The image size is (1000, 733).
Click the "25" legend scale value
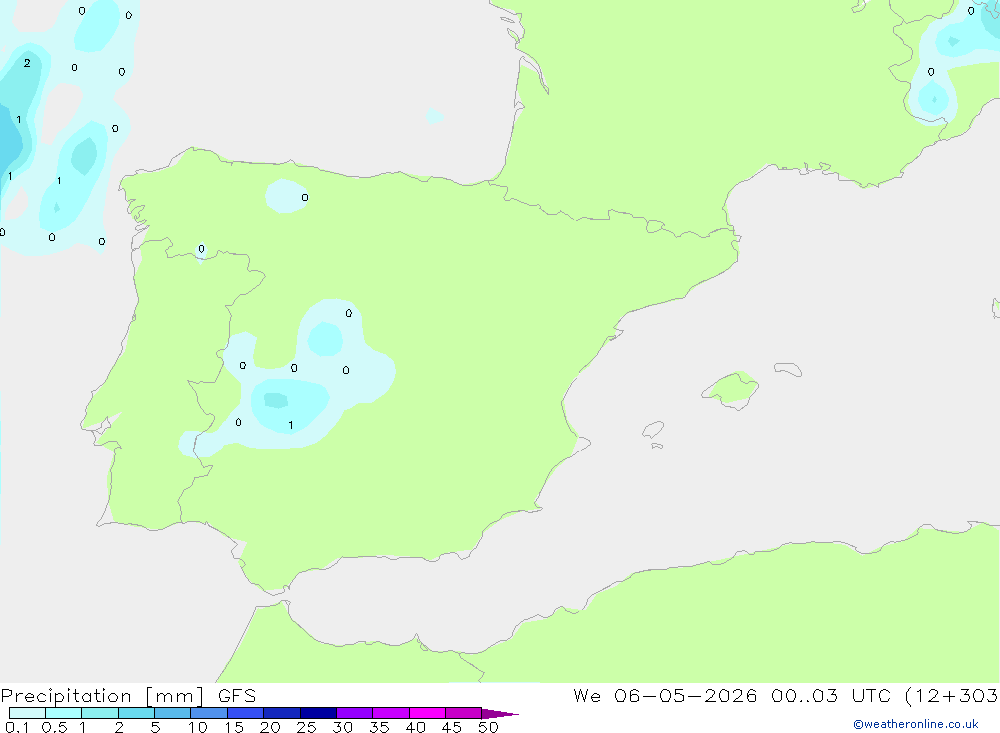coord(307,727)
